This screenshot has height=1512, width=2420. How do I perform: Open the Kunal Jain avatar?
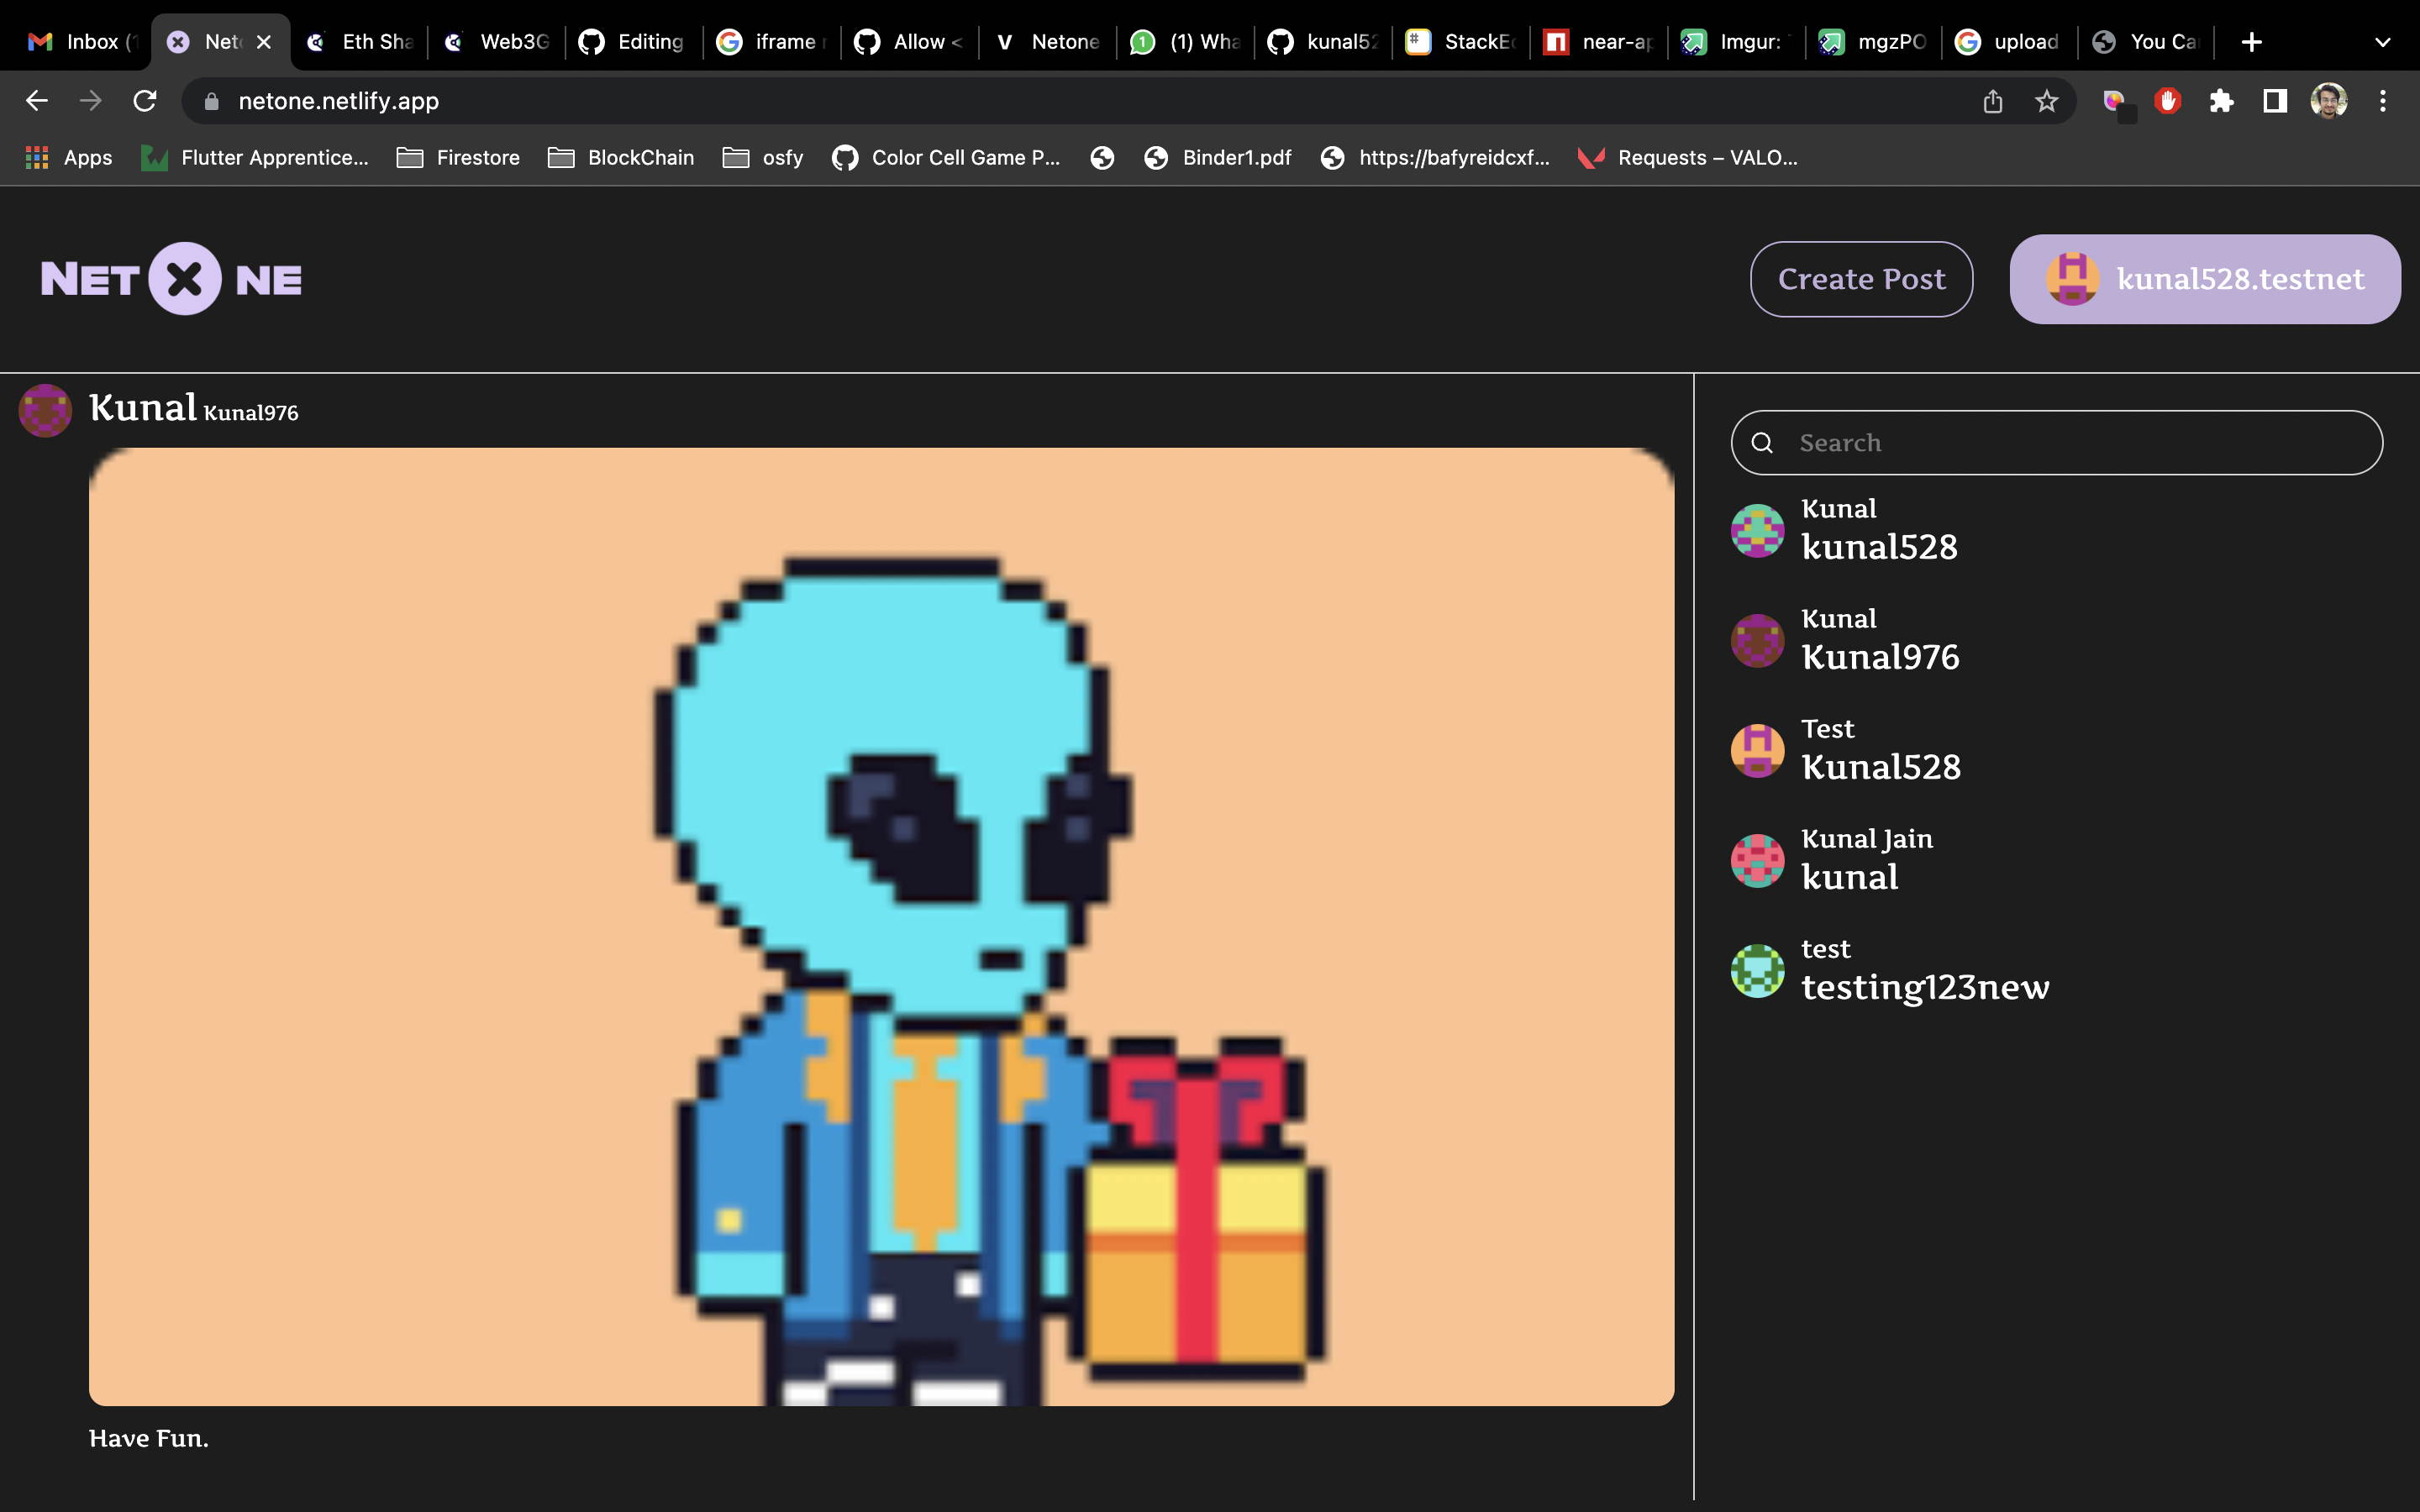(1757, 861)
